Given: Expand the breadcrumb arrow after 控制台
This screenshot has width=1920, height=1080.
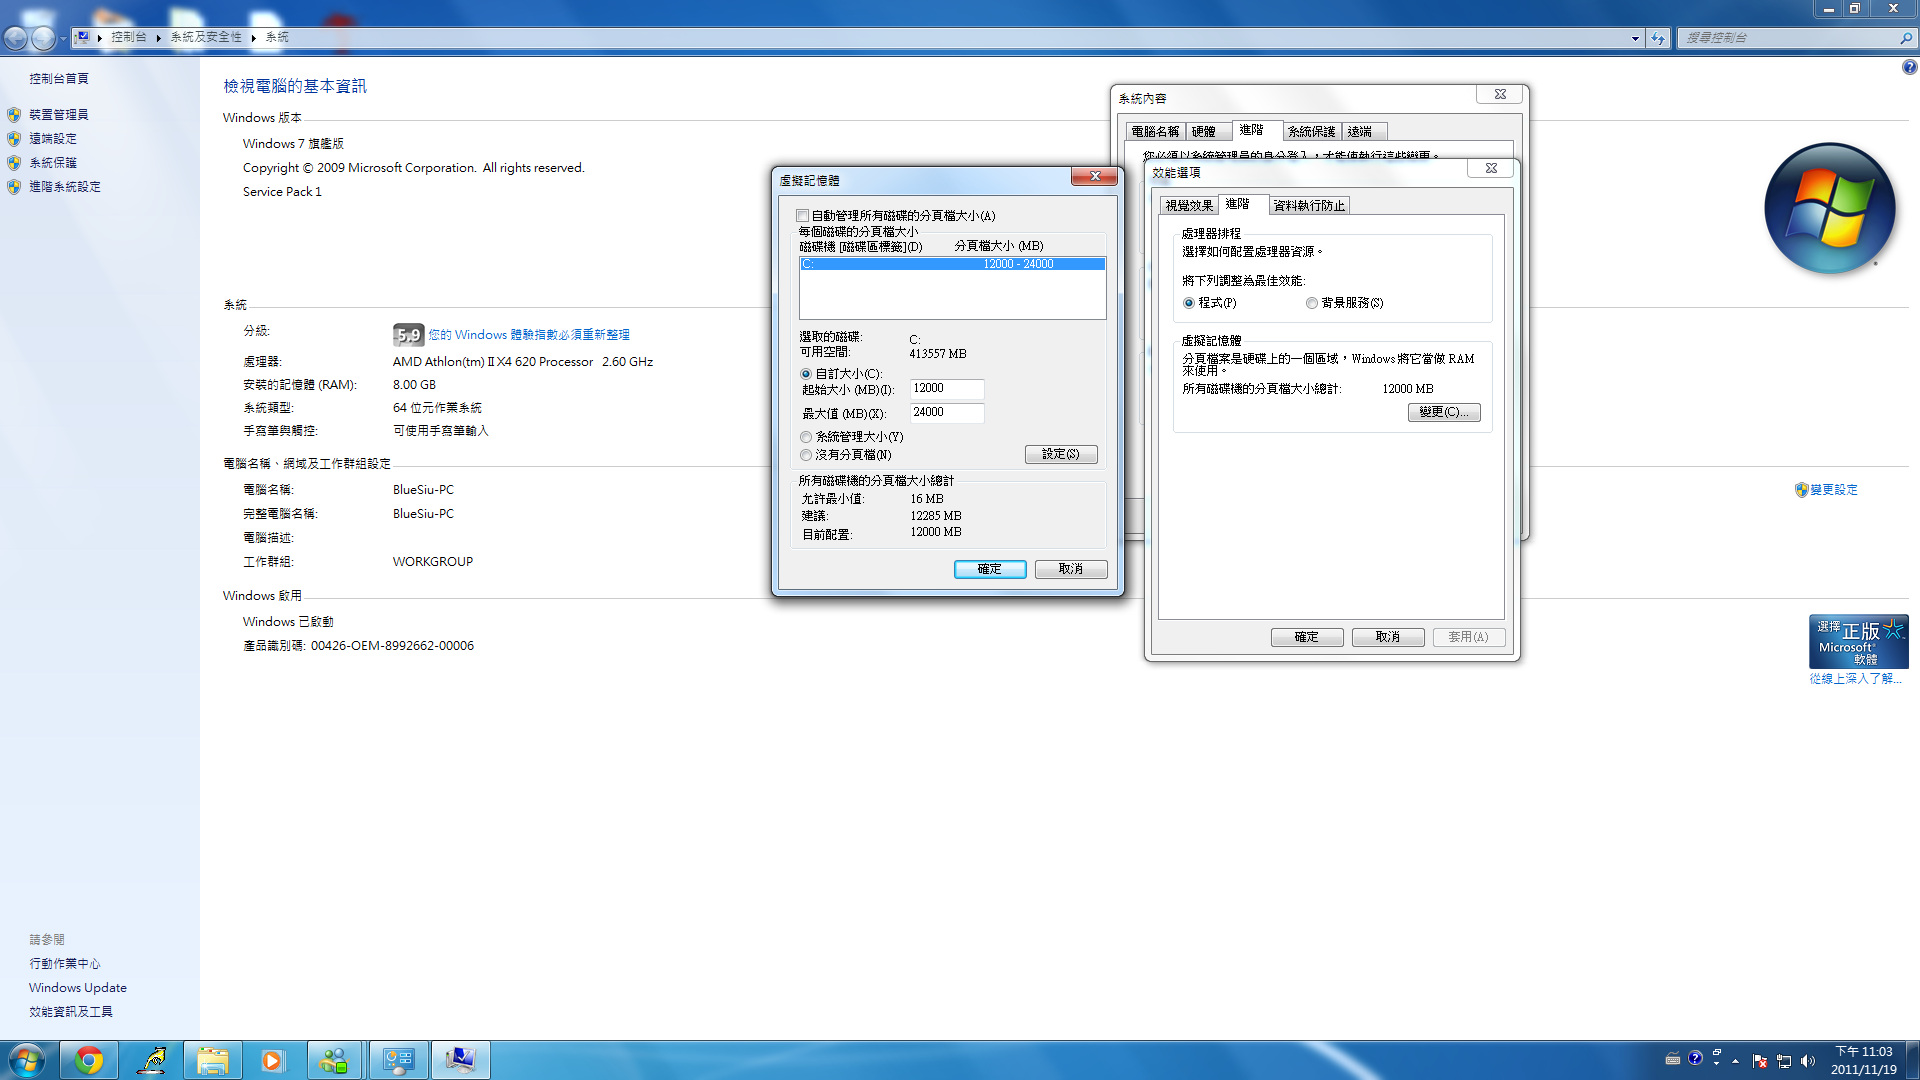Looking at the screenshot, I should [158, 38].
